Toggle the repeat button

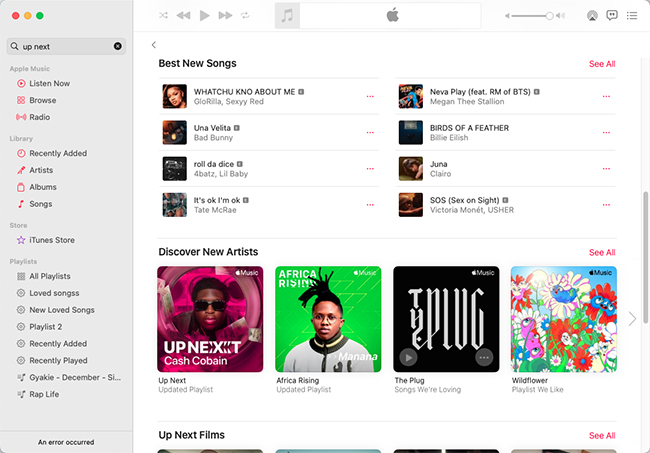(x=245, y=16)
